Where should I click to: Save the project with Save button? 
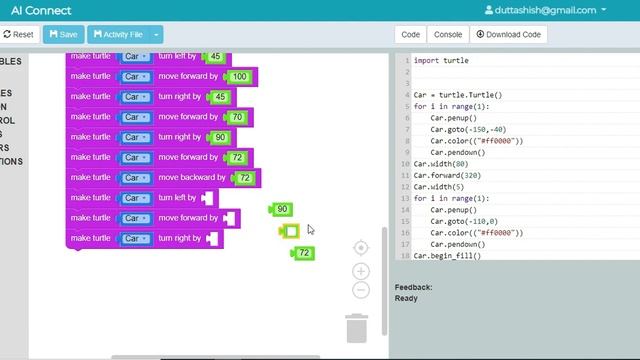63,35
